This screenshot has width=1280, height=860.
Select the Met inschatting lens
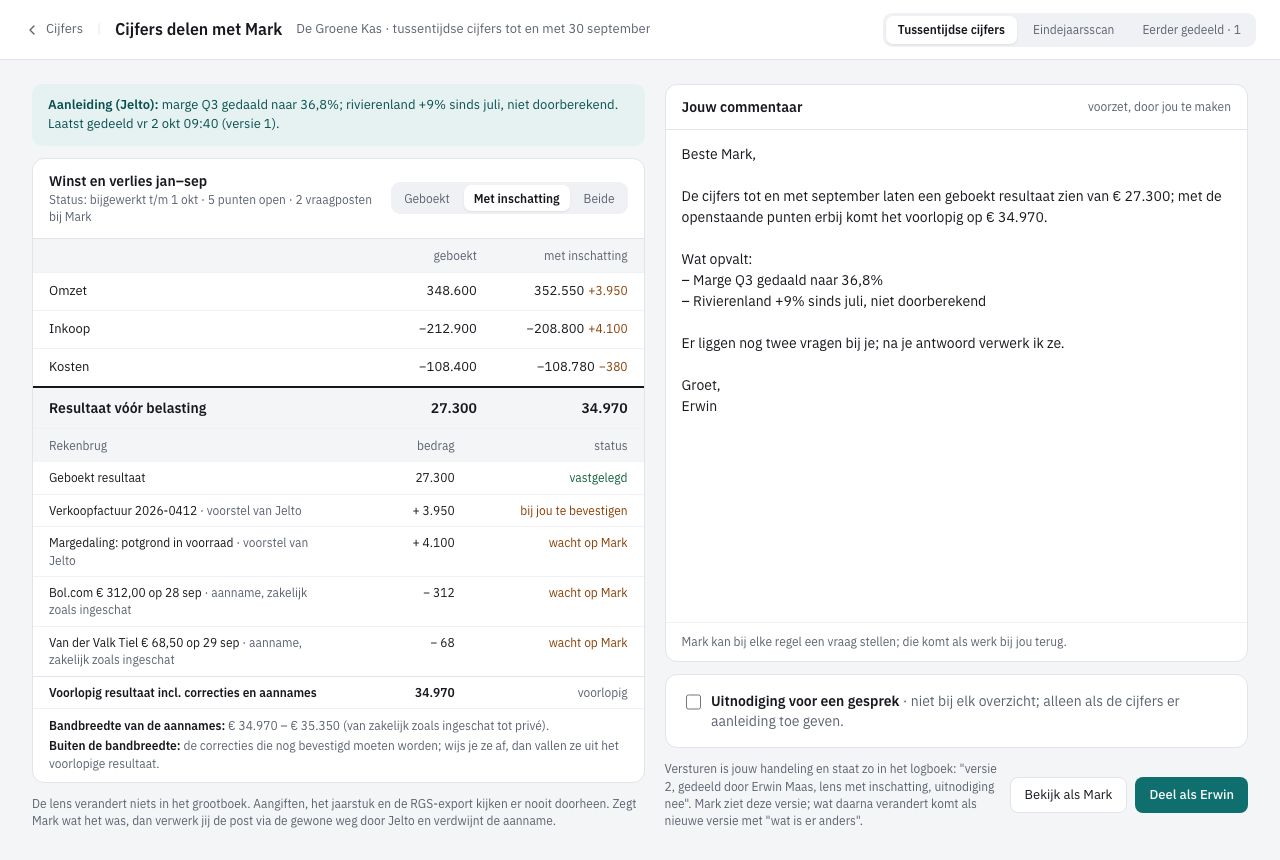pos(516,198)
